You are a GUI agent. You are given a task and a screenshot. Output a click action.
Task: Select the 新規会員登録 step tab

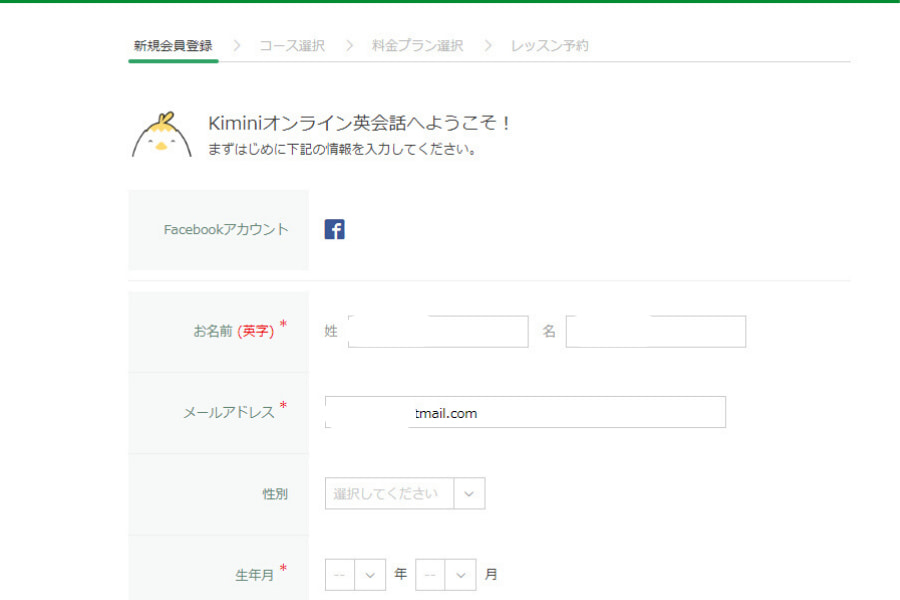point(173,46)
